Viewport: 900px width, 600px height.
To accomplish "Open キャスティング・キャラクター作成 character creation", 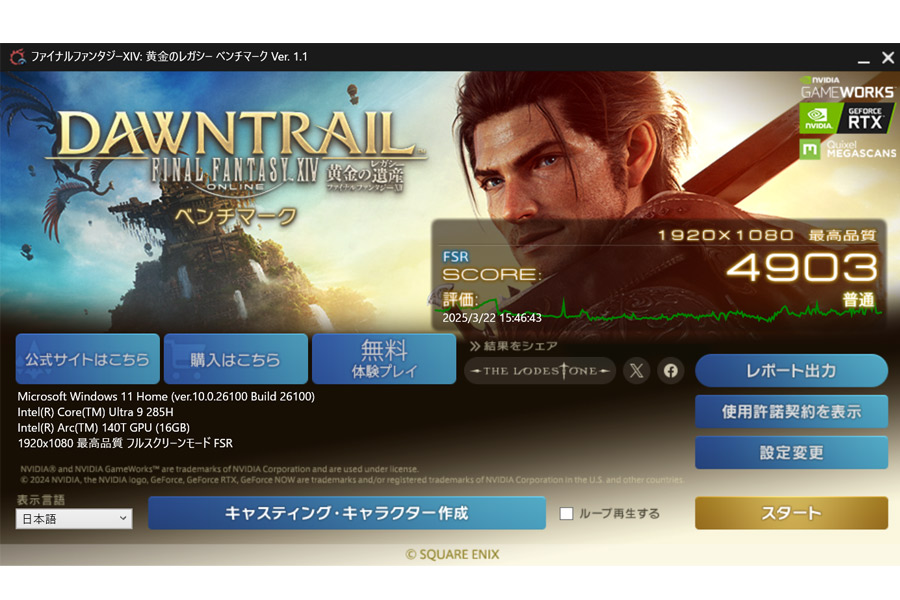I will pyautogui.click(x=347, y=513).
